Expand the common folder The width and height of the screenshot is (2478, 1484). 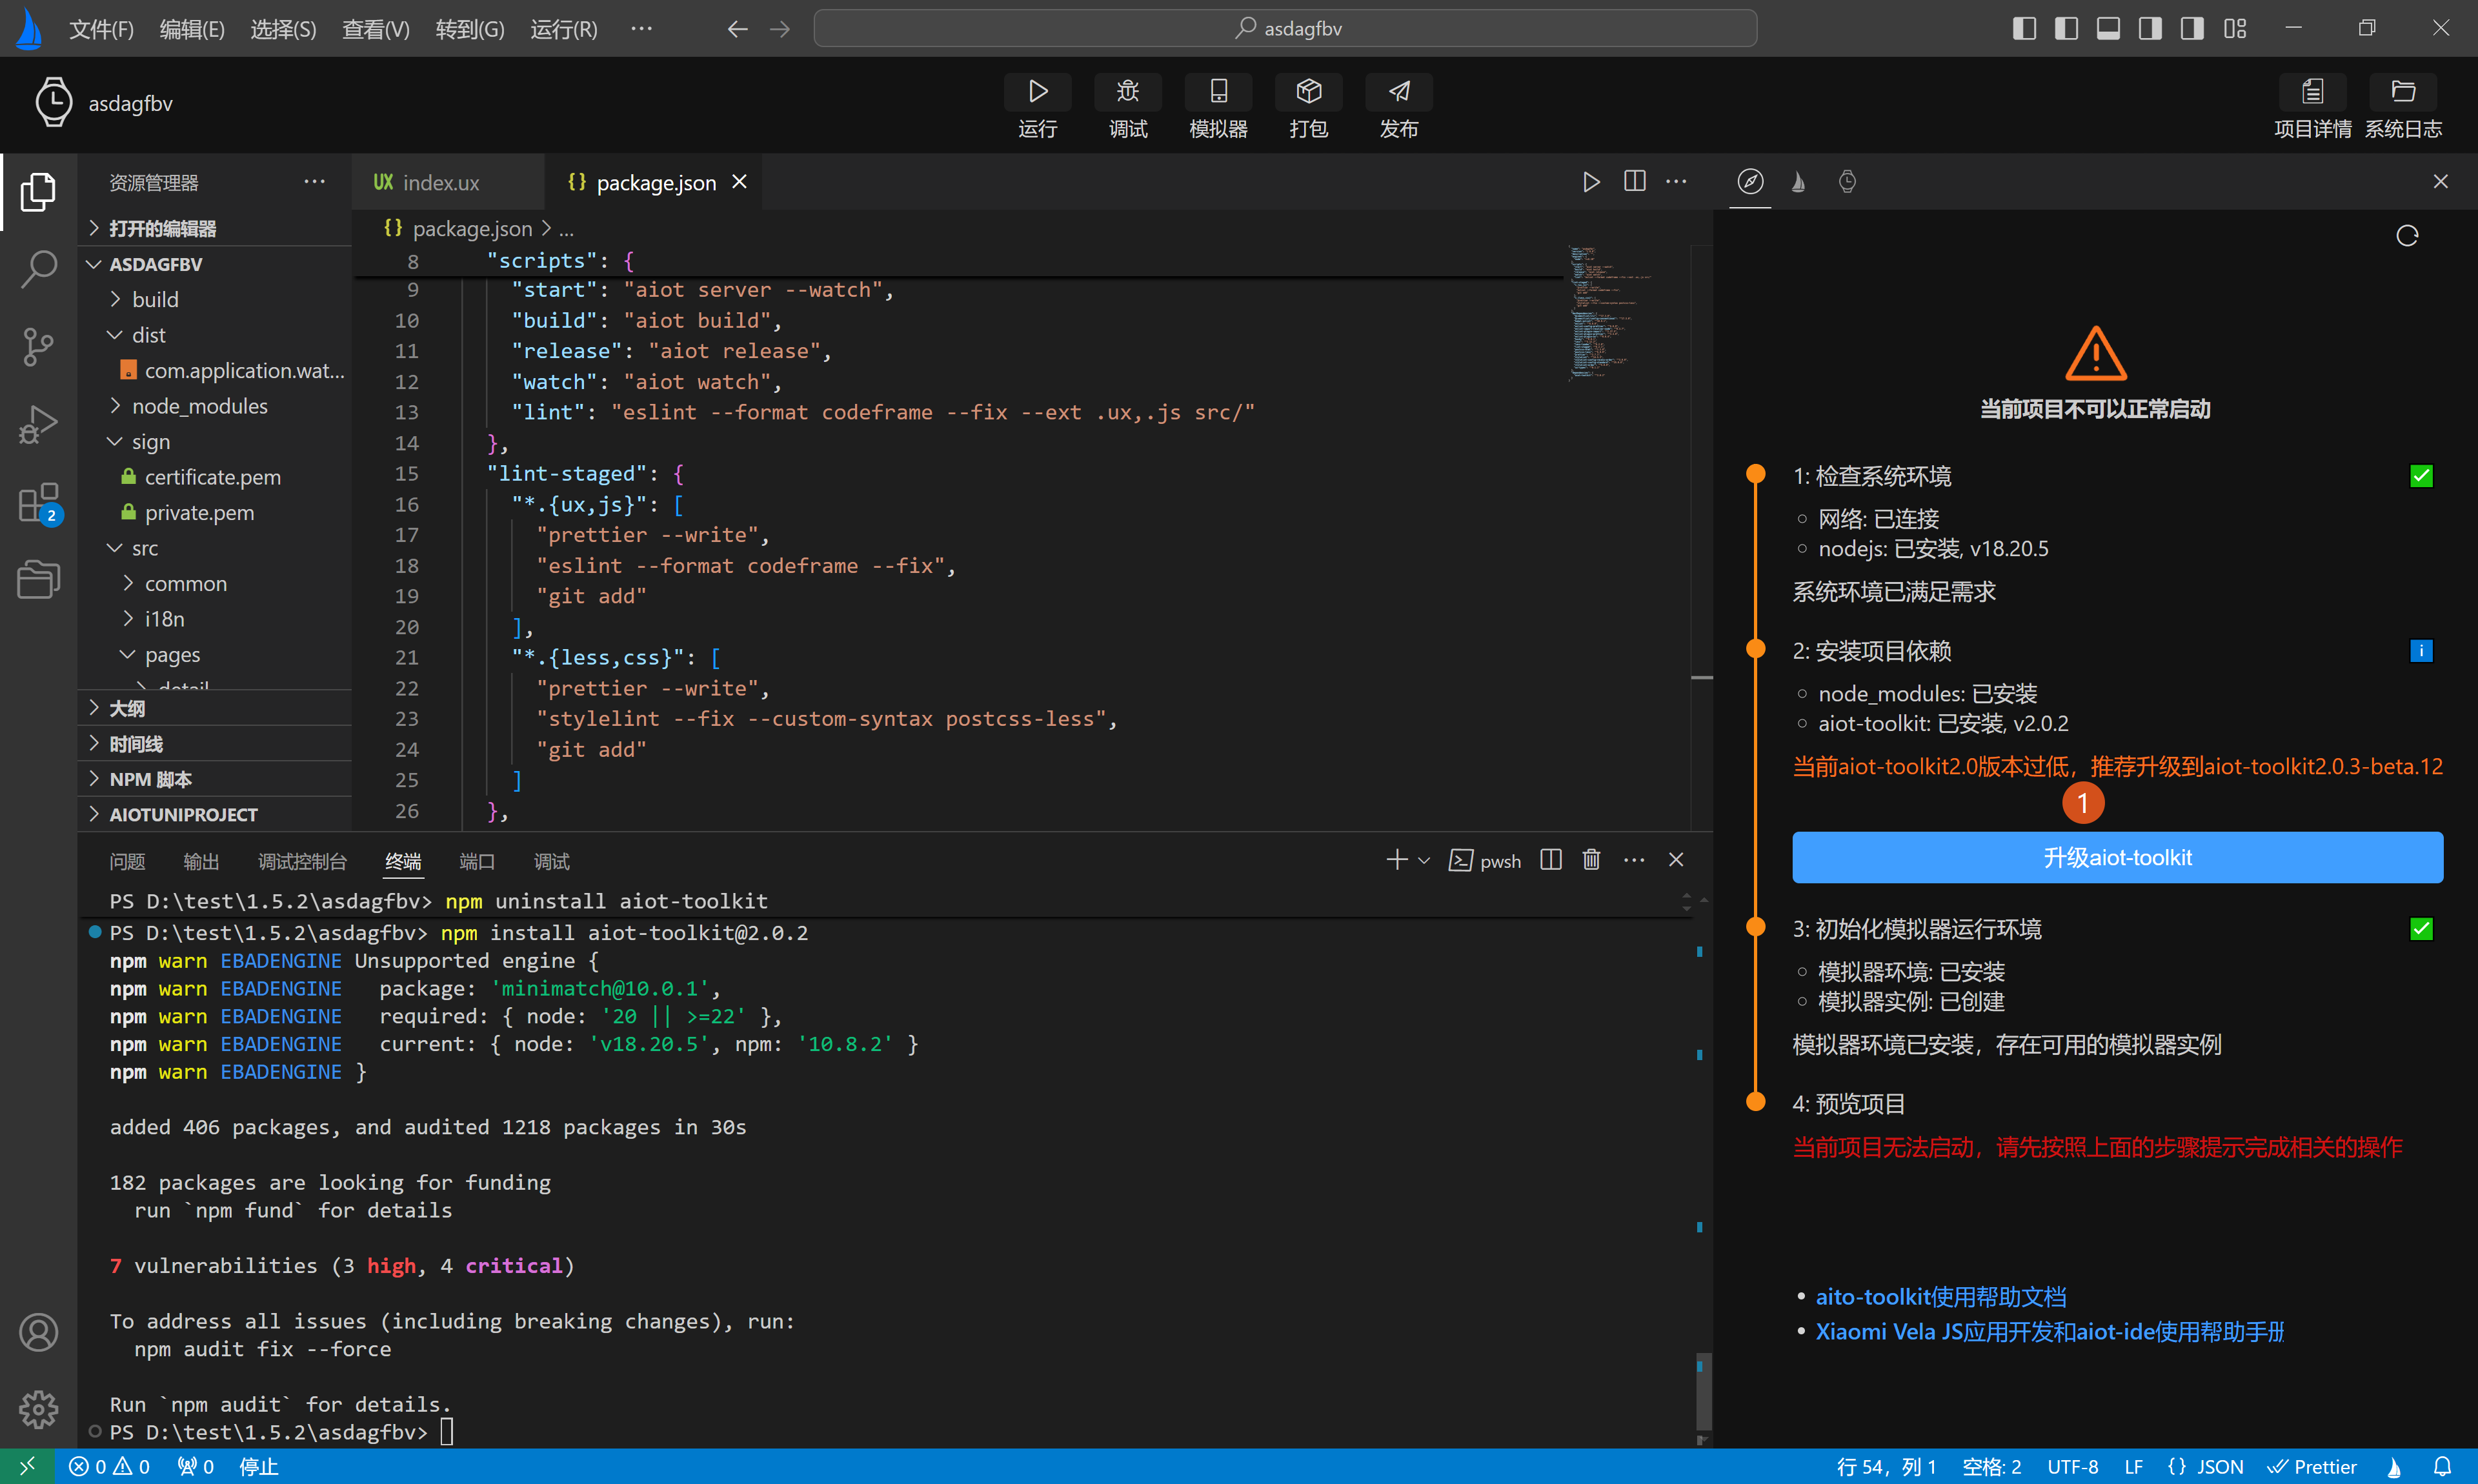(x=215, y=584)
